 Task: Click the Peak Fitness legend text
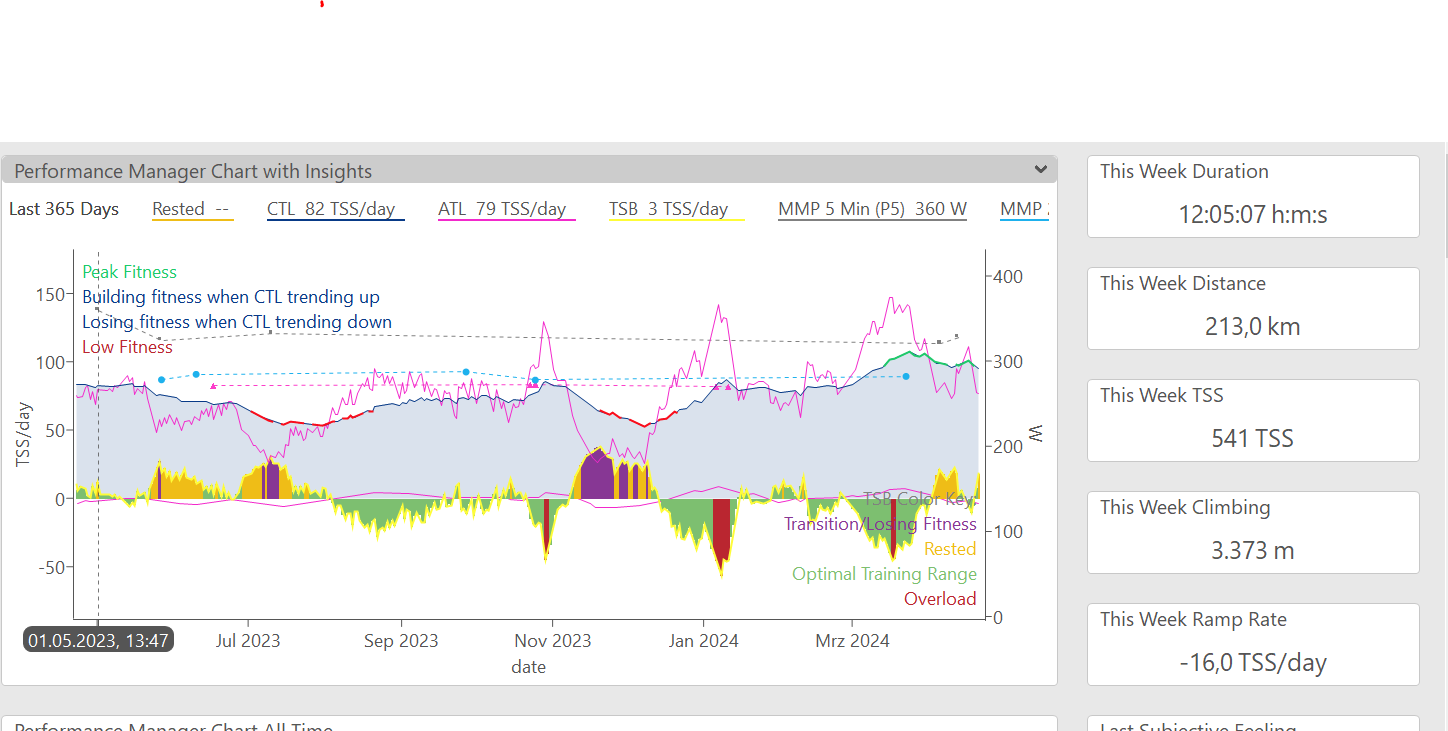click(x=129, y=272)
